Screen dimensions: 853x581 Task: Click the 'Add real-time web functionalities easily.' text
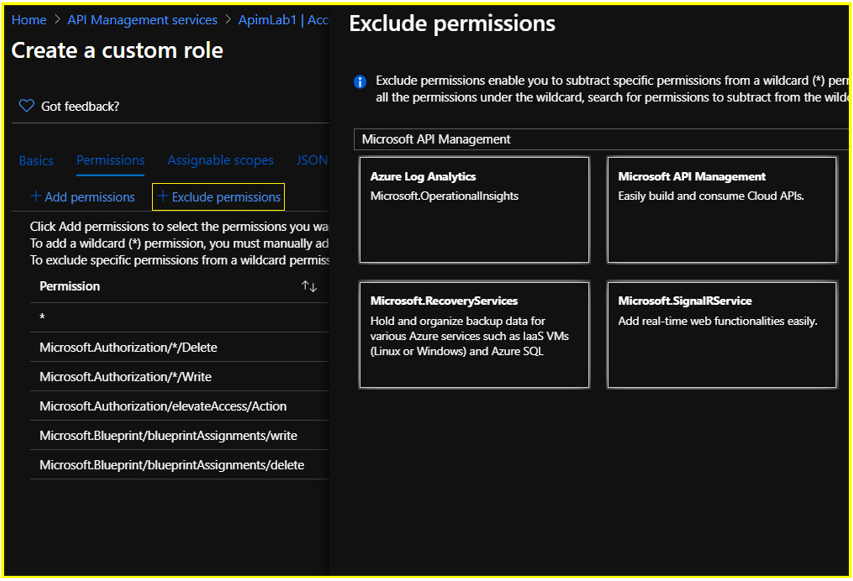(718, 321)
